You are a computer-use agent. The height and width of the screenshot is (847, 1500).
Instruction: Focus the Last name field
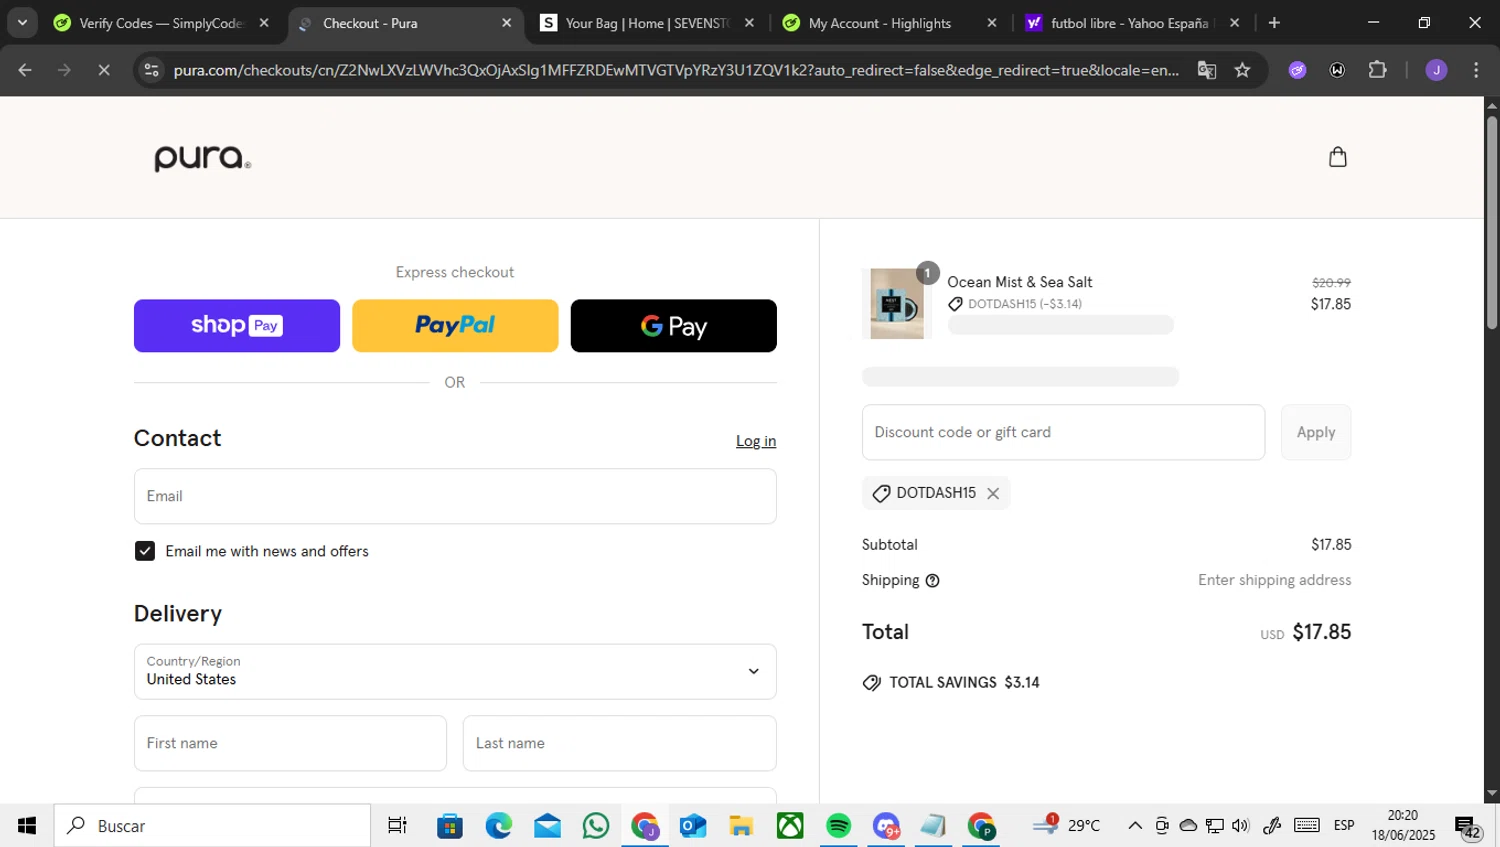click(x=620, y=743)
